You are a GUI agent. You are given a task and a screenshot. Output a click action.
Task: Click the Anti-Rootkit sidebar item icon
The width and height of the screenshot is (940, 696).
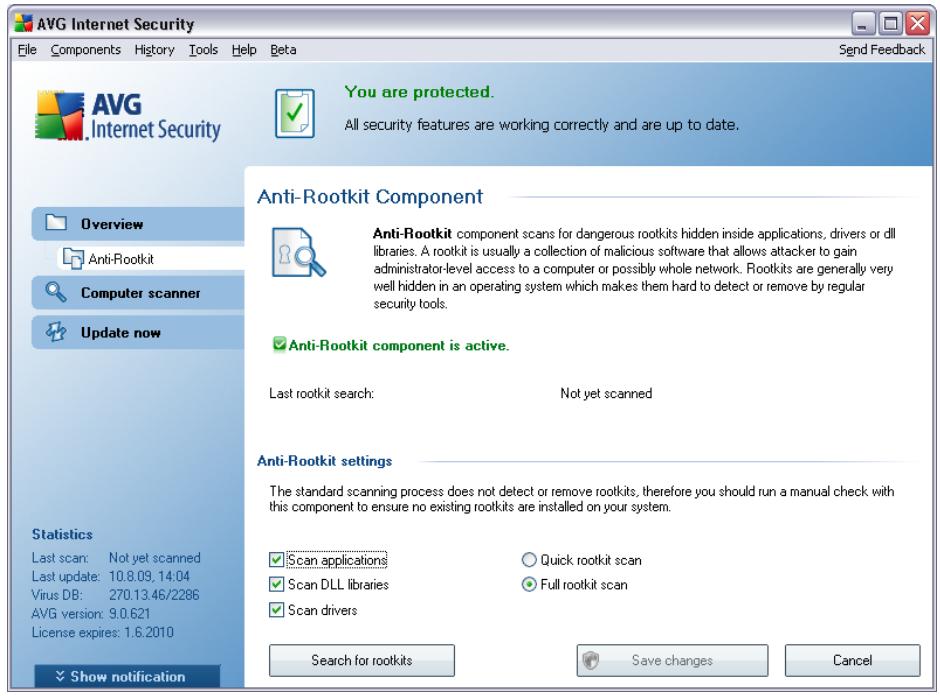[x=73, y=258]
